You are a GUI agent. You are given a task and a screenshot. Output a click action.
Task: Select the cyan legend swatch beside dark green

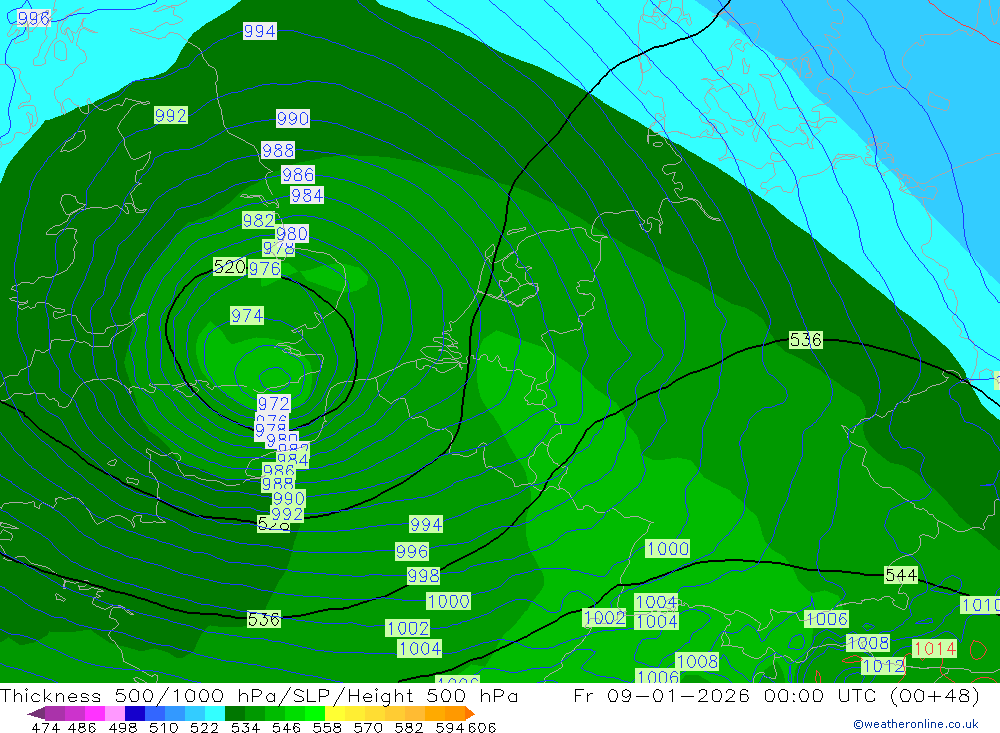coord(215,713)
